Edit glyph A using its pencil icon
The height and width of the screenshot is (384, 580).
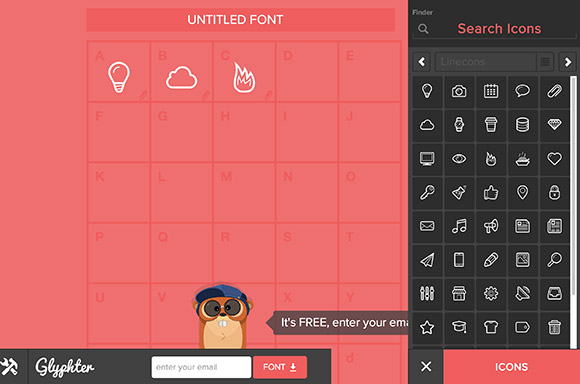pyautogui.click(x=143, y=95)
